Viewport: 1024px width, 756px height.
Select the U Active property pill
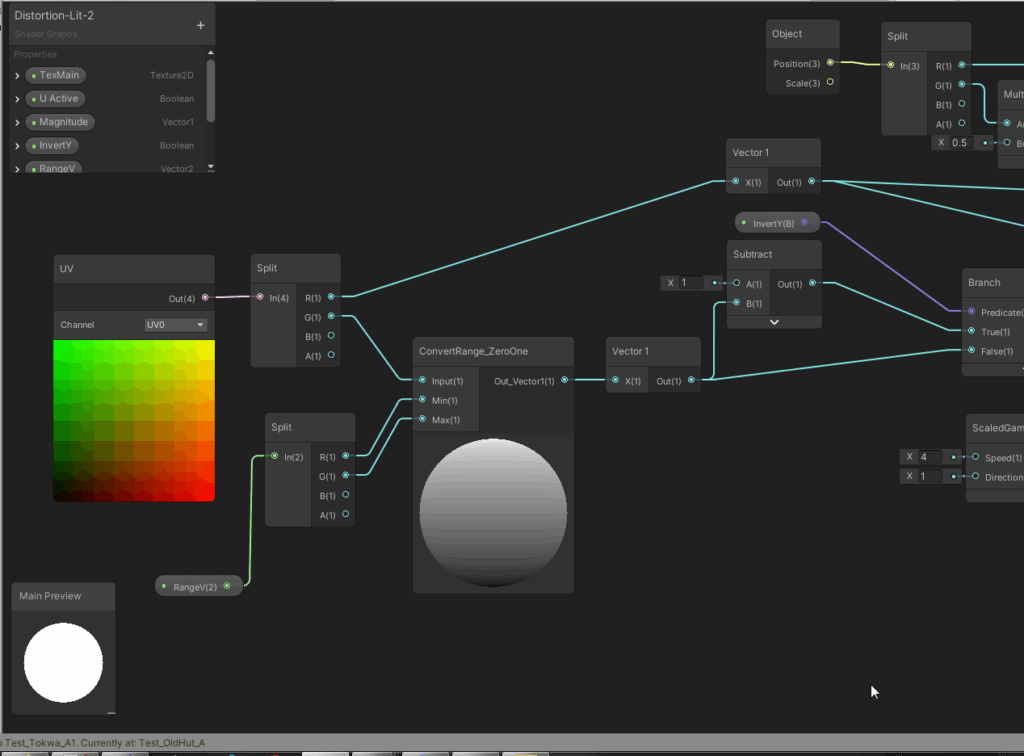tap(58, 99)
